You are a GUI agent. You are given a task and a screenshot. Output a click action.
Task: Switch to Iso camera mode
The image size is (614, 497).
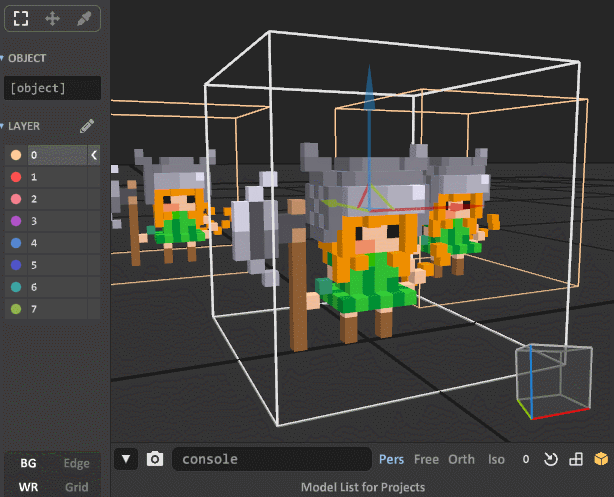pyautogui.click(x=496, y=459)
